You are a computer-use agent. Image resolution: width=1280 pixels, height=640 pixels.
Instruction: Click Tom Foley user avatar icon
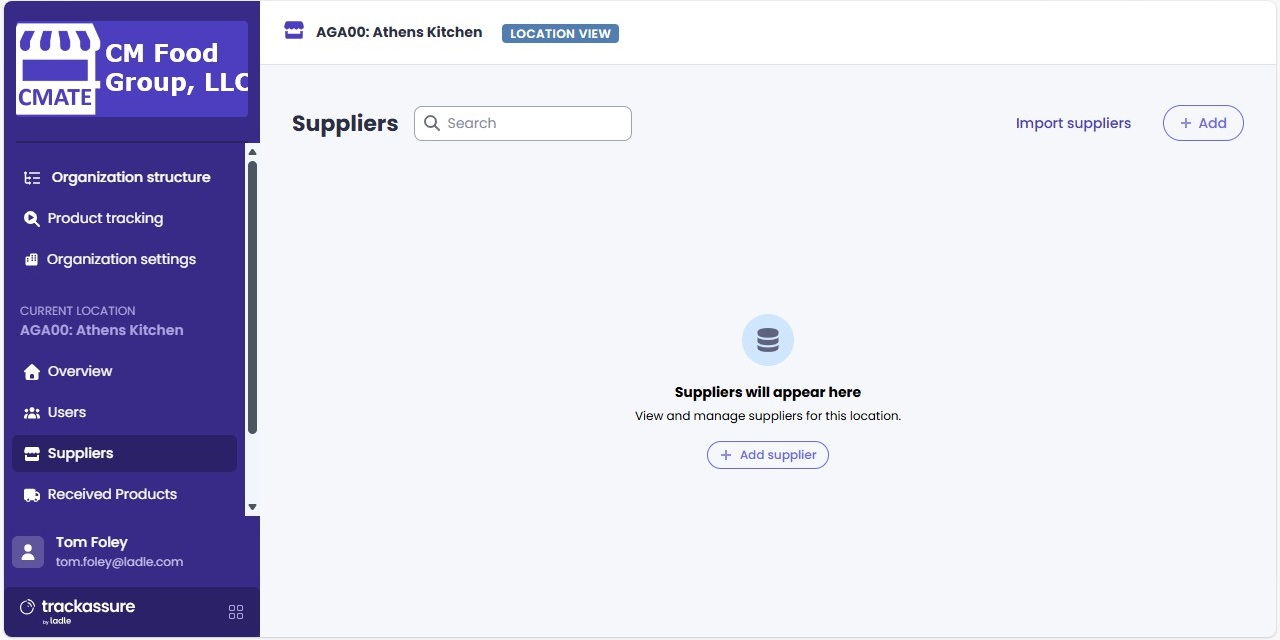[28, 552]
